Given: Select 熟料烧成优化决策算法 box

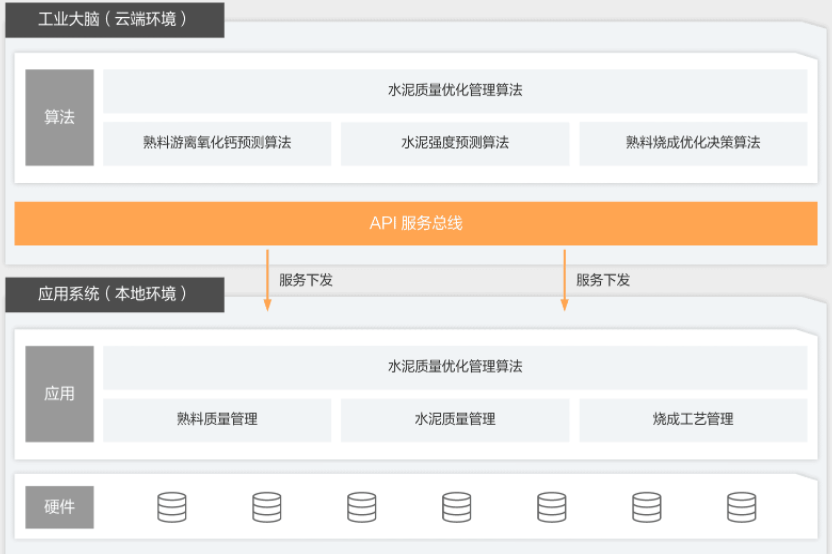Looking at the screenshot, I should click(x=693, y=143).
